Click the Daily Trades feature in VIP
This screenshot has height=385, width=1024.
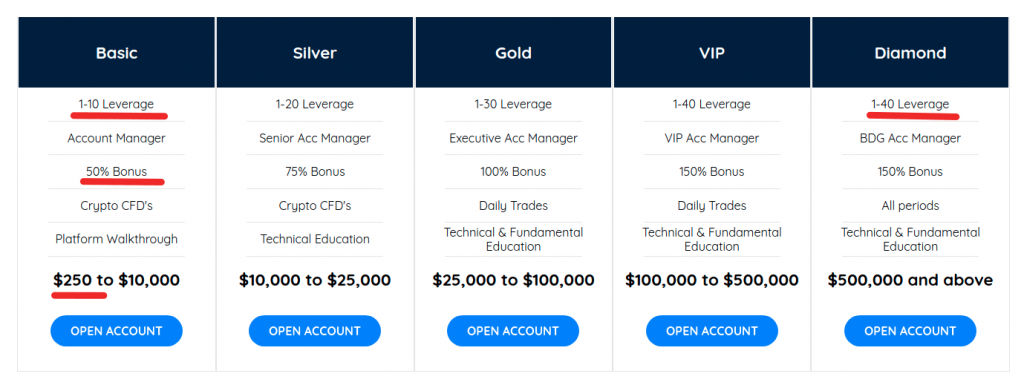click(x=712, y=206)
